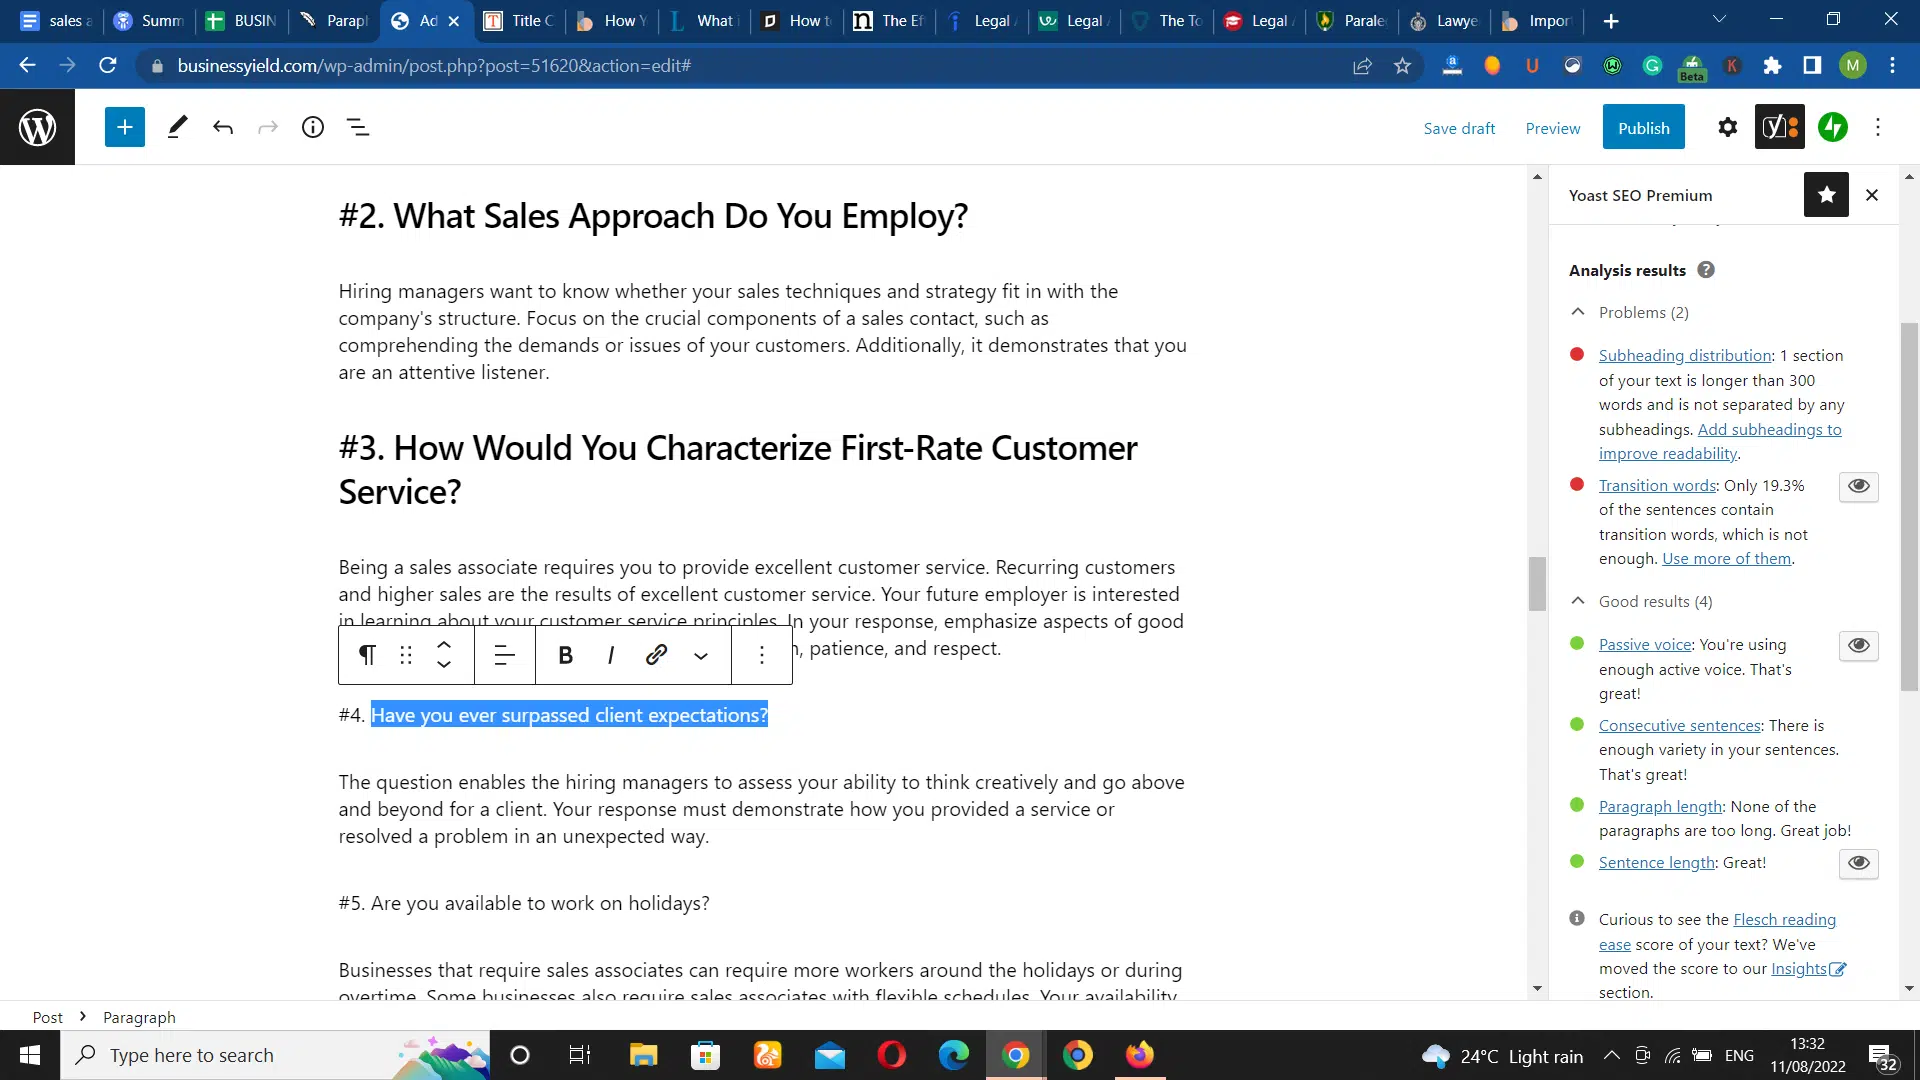The width and height of the screenshot is (1920, 1080).
Task: Open the Flesch reading ease link
Action: pyautogui.click(x=1784, y=919)
